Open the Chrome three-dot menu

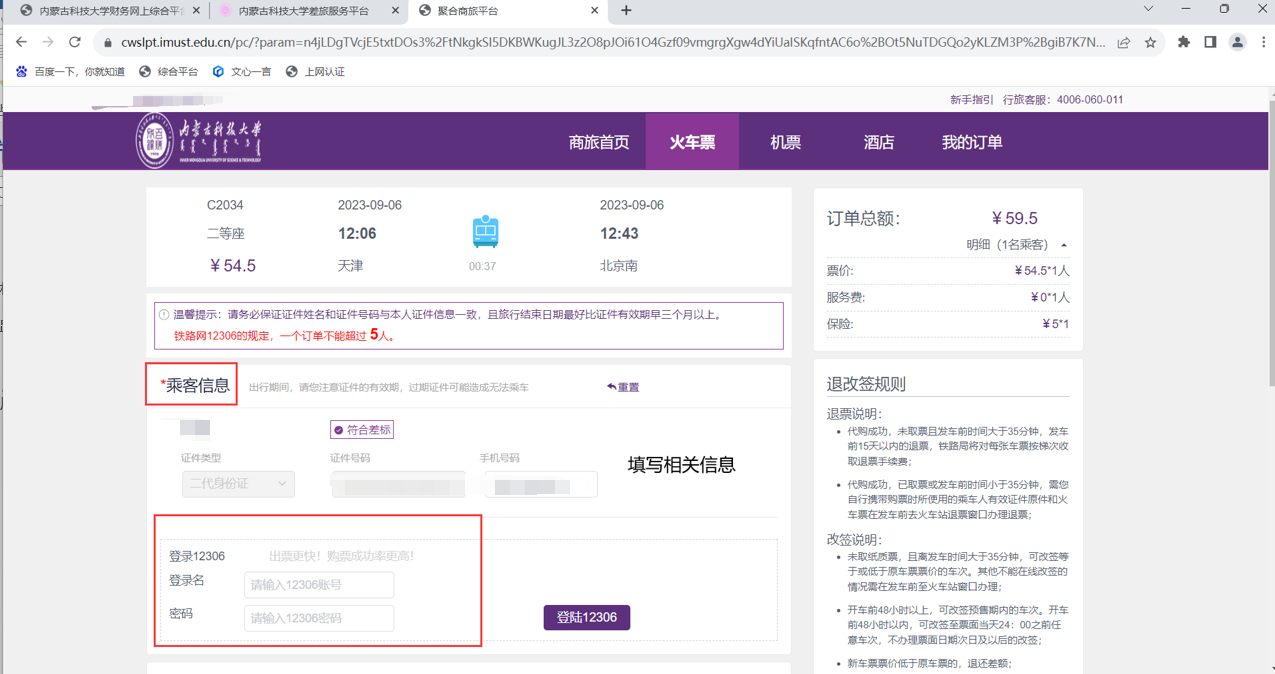point(1263,42)
